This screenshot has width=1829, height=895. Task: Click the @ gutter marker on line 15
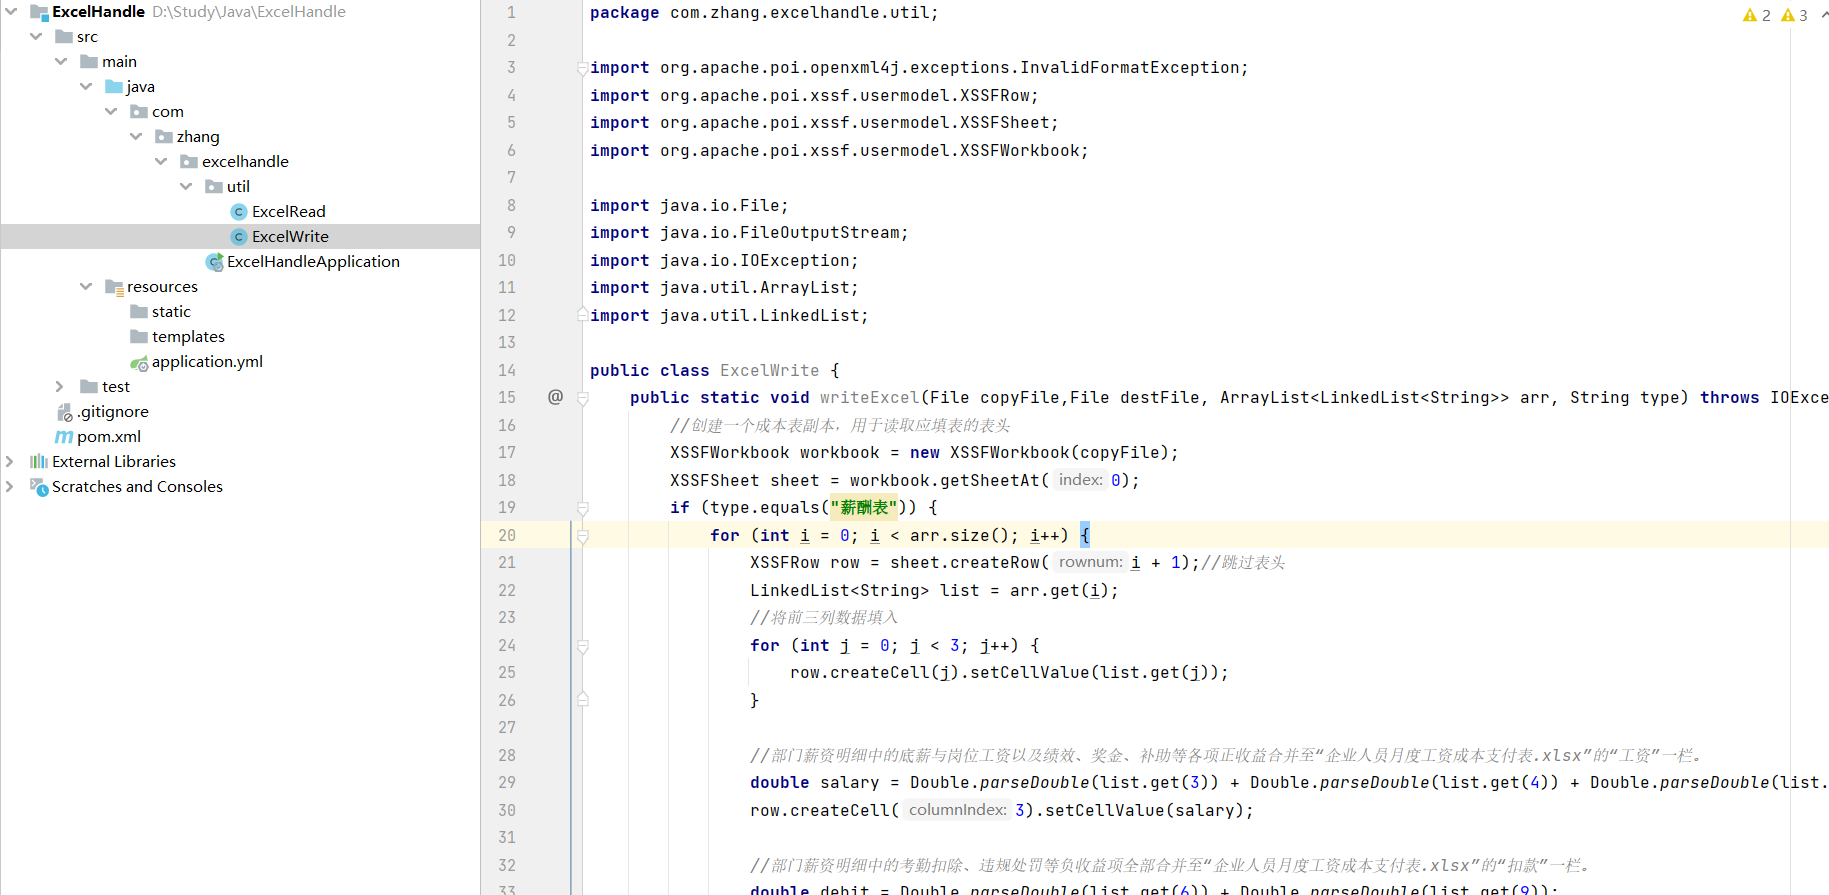(x=556, y=397)
